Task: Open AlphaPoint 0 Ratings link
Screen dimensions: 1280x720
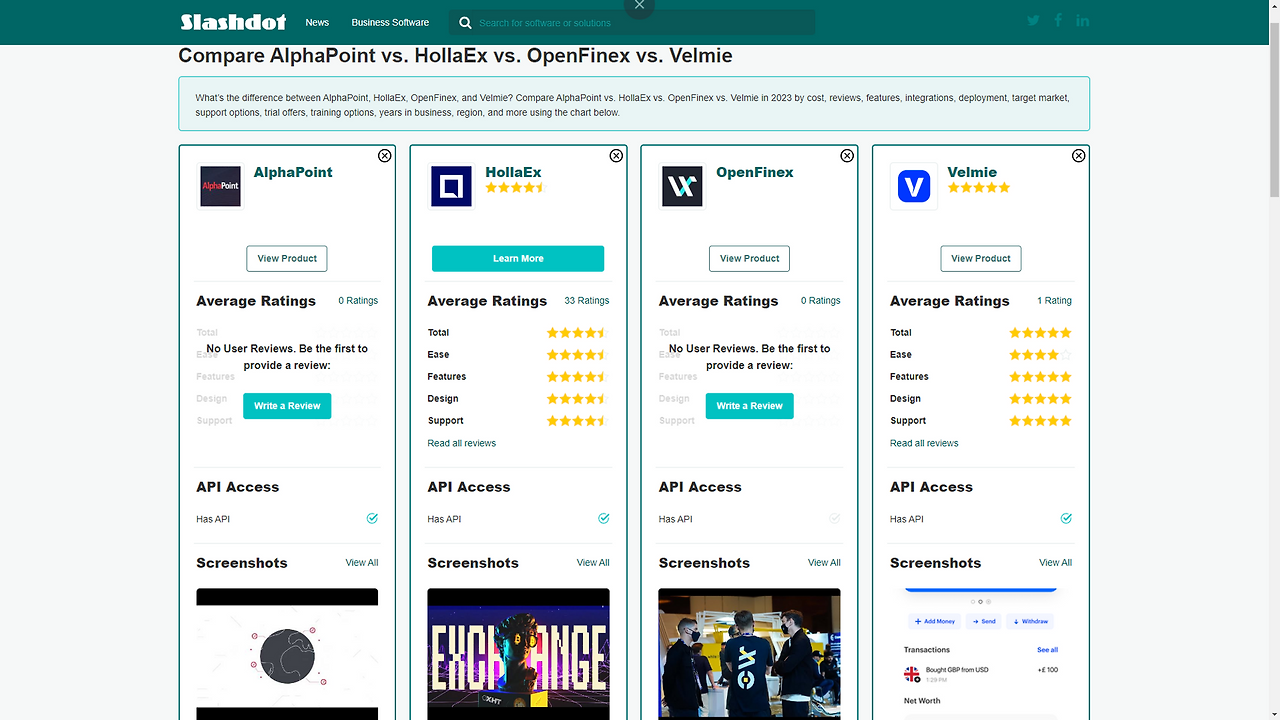Action: point(358,300)
